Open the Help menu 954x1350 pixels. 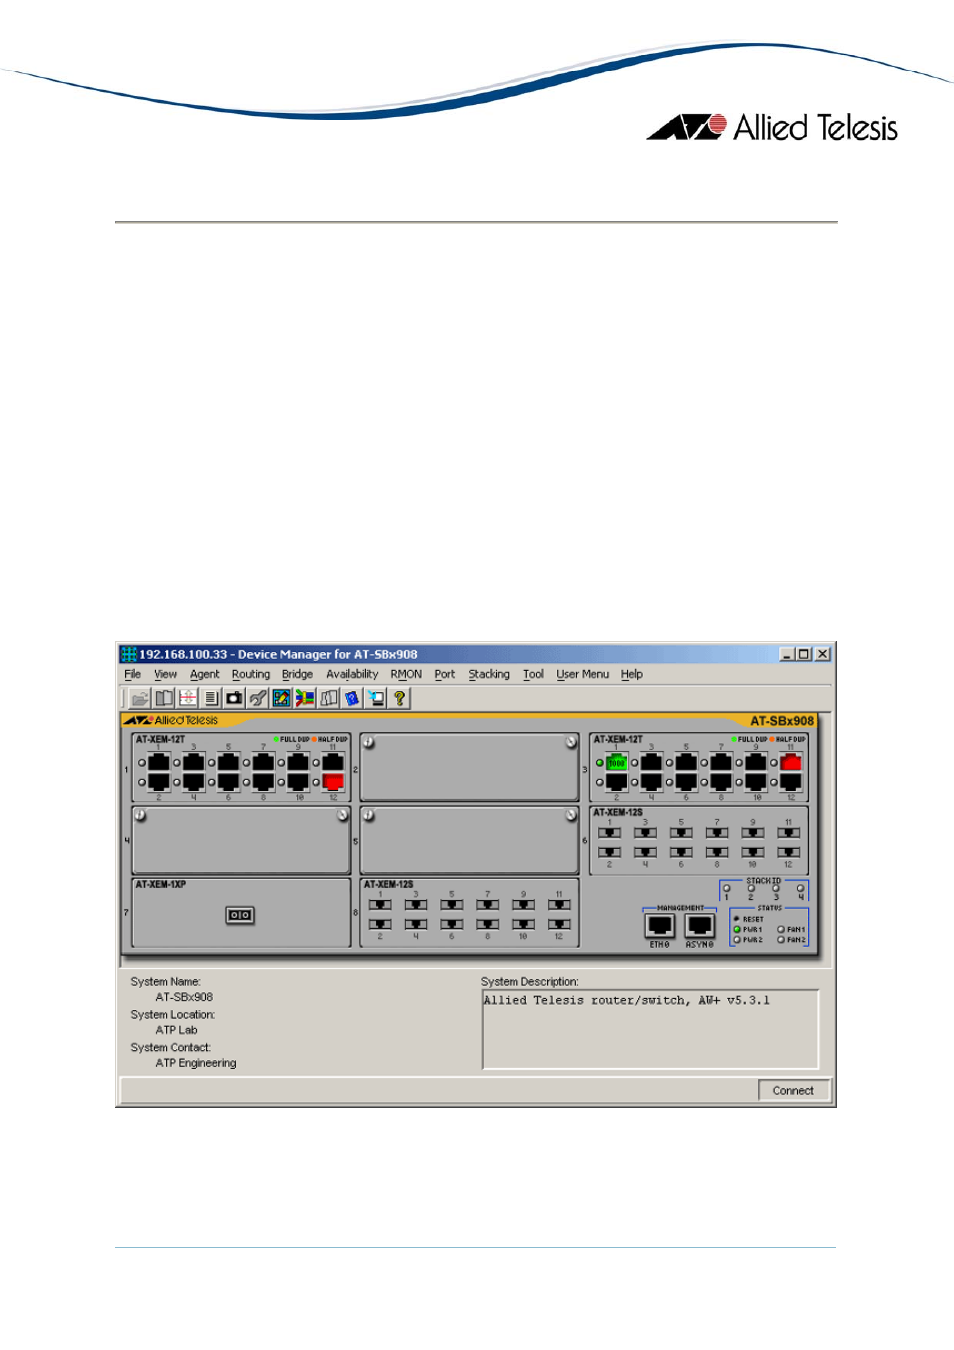point(631,674)
